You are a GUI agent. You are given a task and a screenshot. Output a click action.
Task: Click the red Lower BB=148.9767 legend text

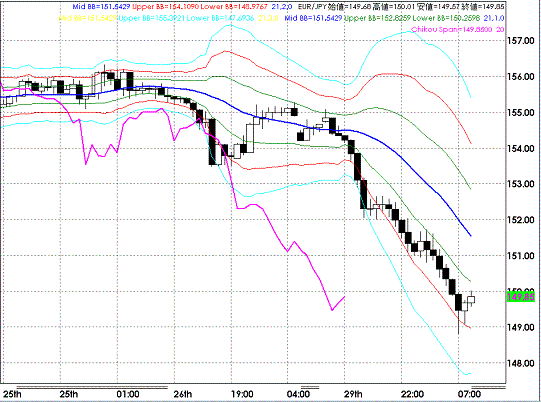(234, 7)
